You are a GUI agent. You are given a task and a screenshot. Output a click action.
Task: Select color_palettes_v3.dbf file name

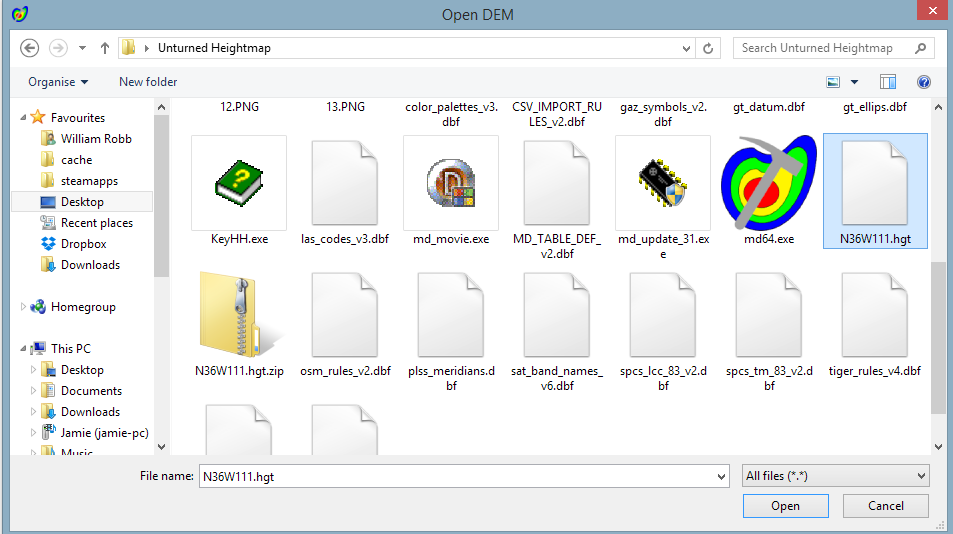click(451, 114)
